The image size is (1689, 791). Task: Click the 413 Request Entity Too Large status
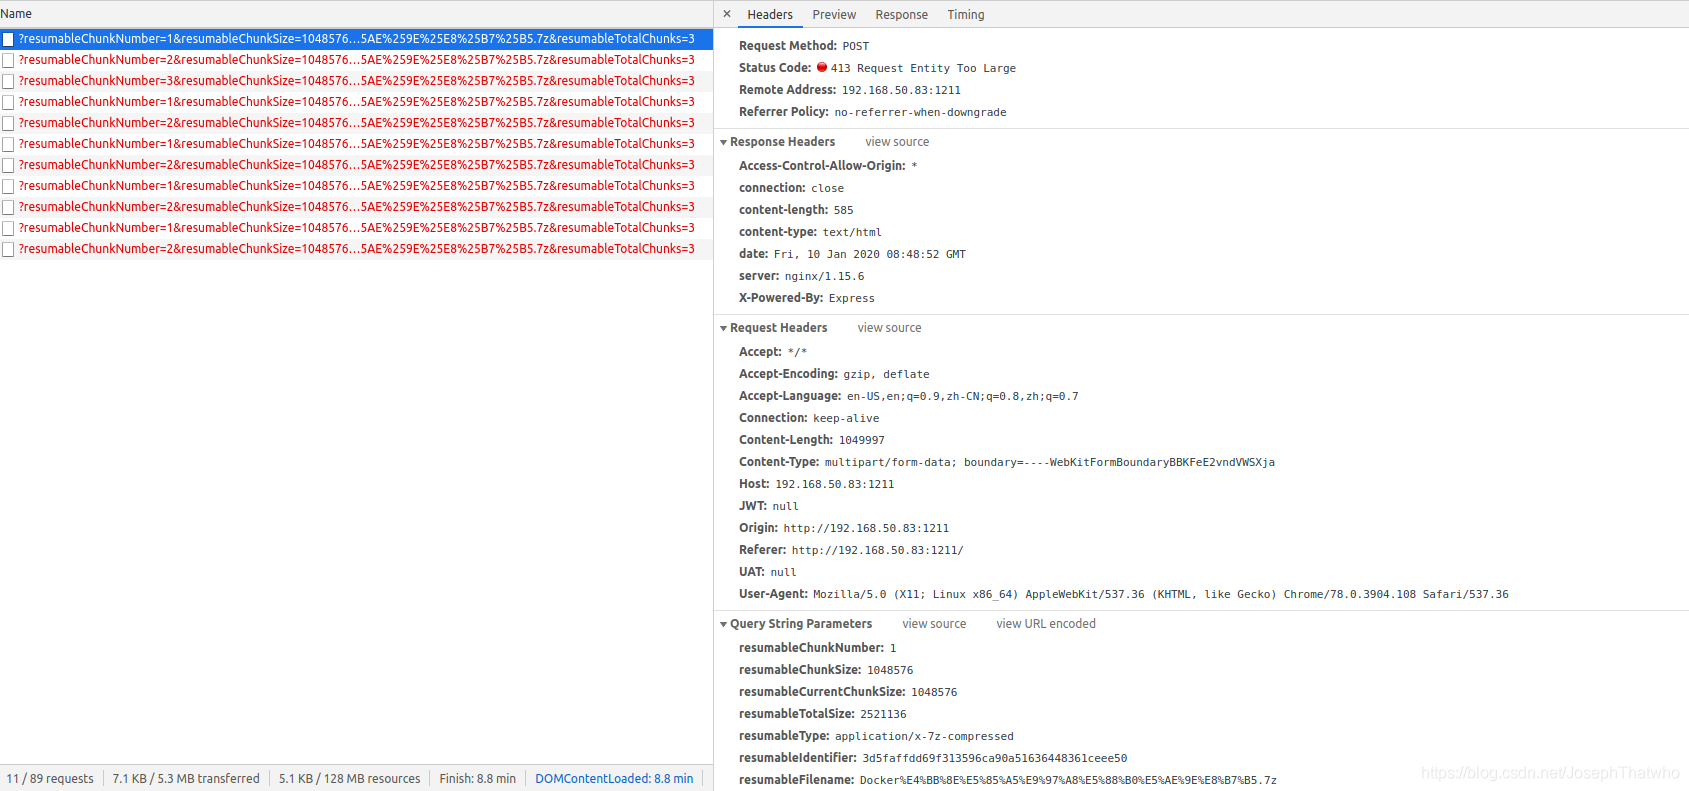[923, 68]
